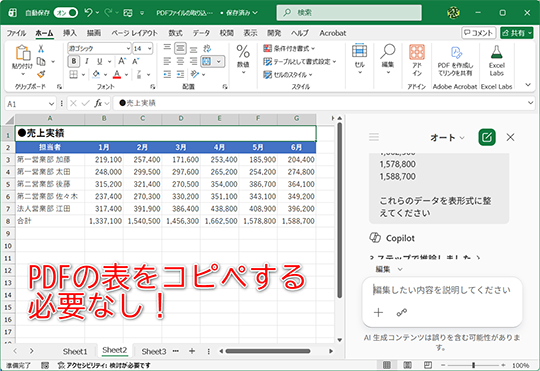The height and width of the screenshot is (371, 540).
Task: Switch to Page Layout view icon
Action: pyautogui.click(x=407, y=365)
